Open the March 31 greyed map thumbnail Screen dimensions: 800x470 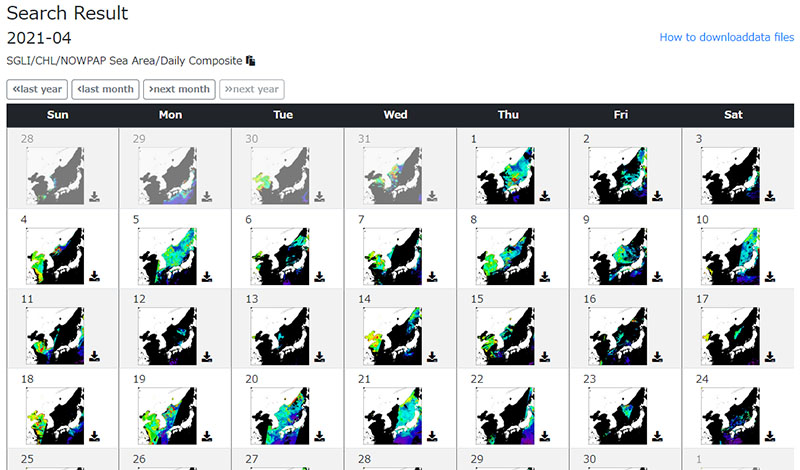[392, 176]
